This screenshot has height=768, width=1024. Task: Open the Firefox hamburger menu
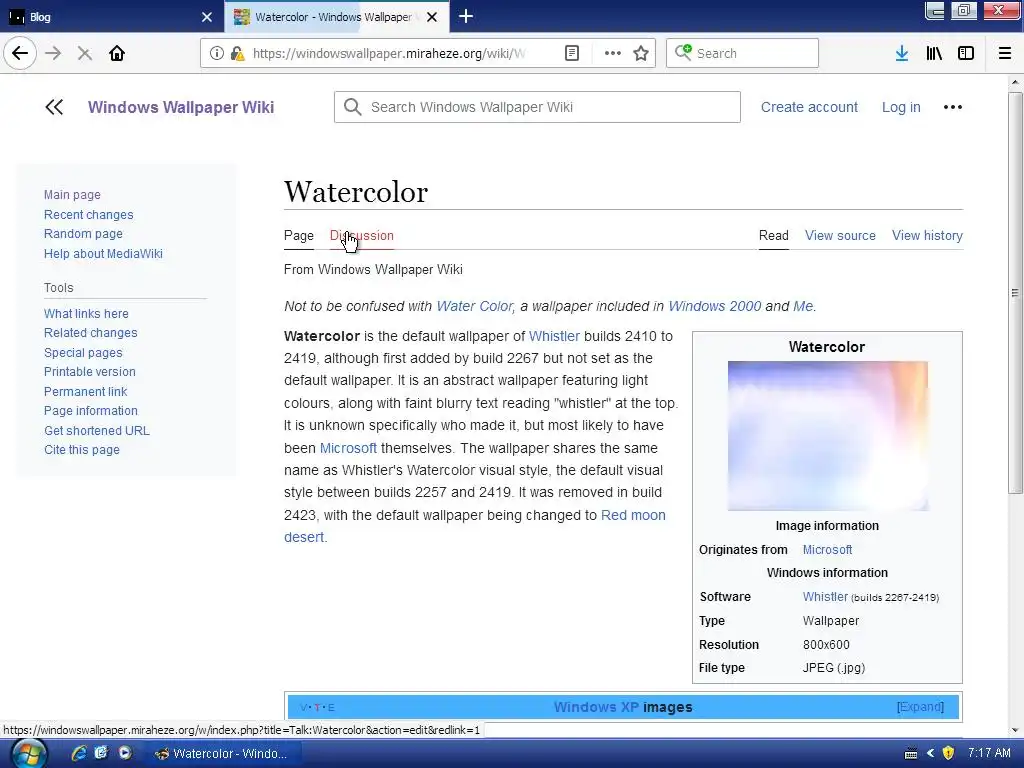pyautogui.click(x=1005, y=53)
